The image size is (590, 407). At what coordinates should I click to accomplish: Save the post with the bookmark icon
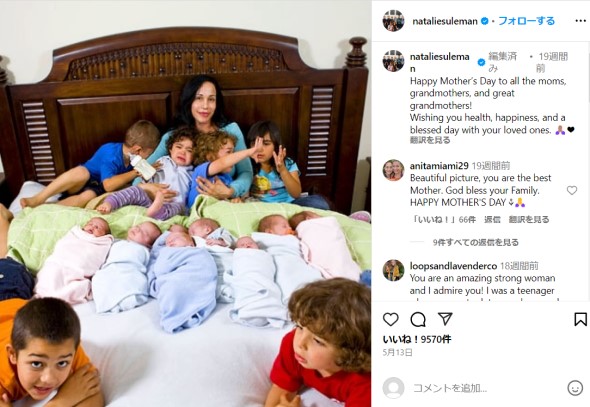(580, 319)
